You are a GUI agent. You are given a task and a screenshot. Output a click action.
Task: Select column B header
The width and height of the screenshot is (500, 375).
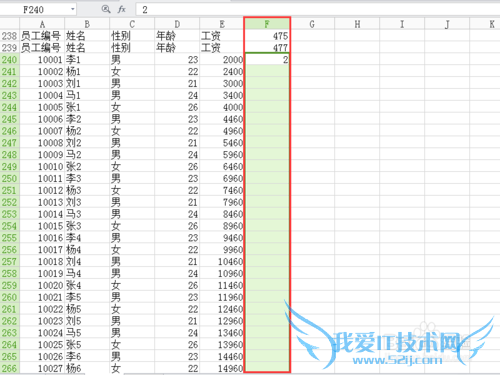87,24
